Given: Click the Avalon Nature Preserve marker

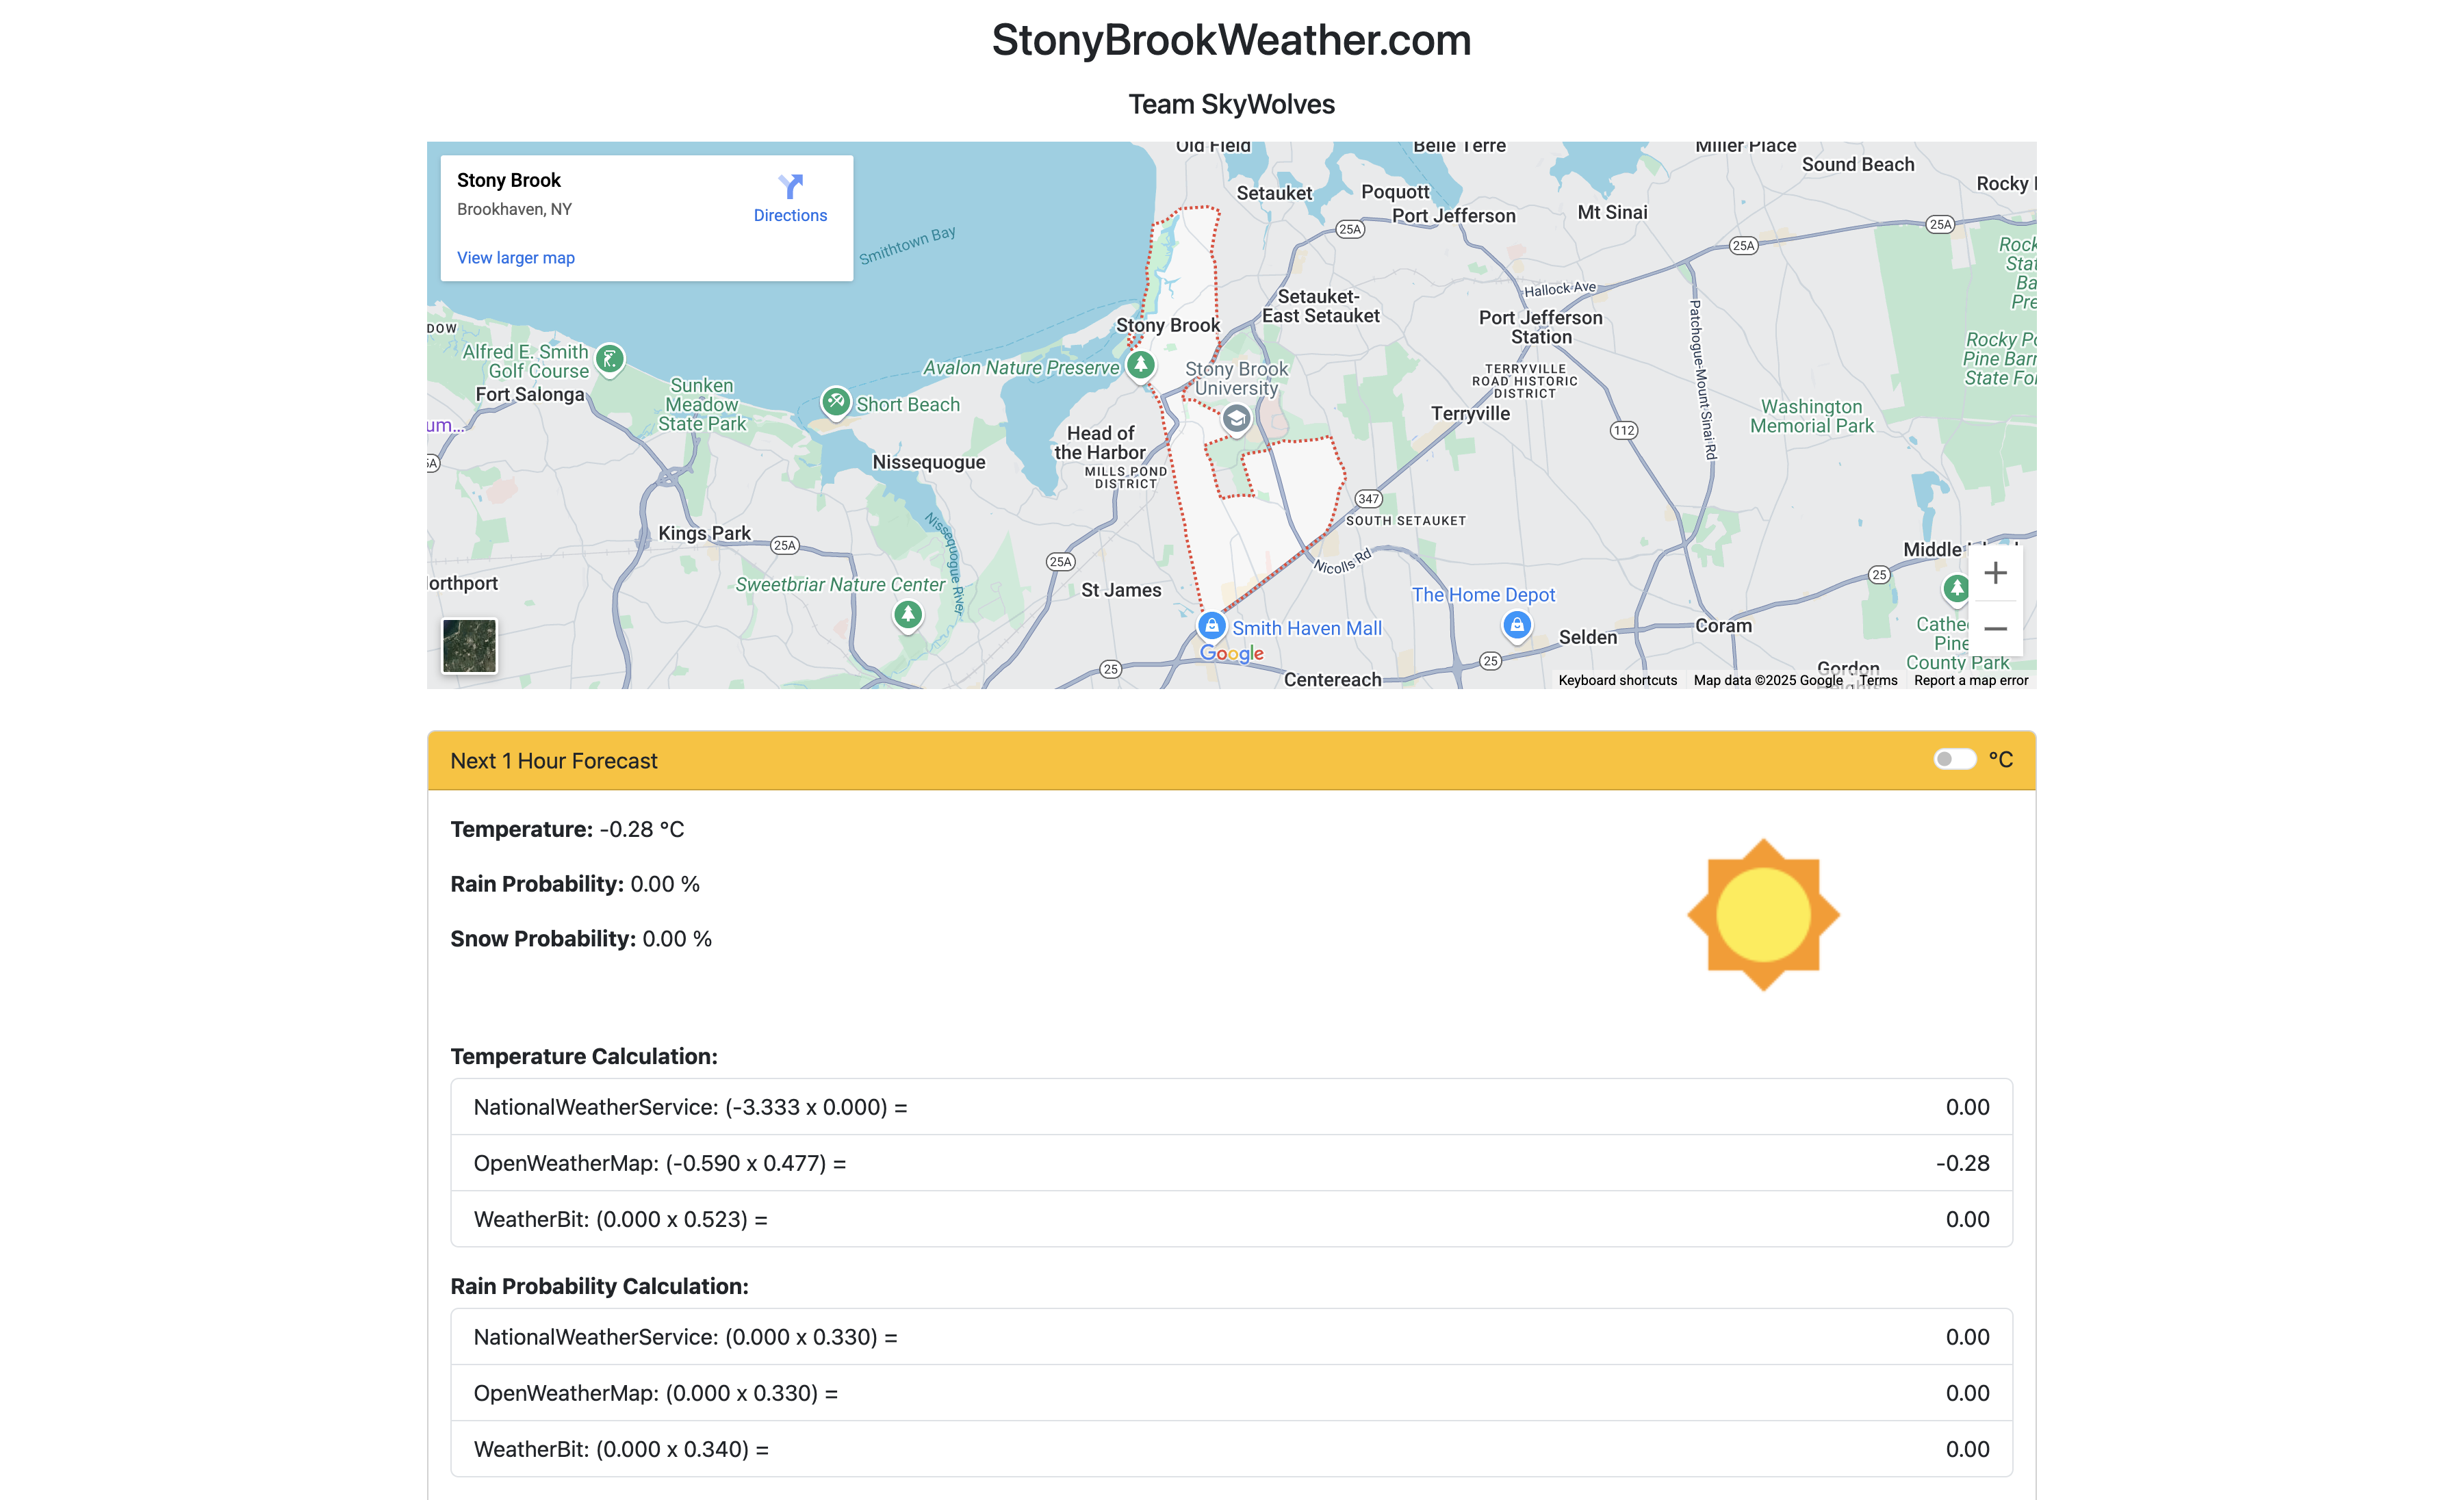Looking at the screenshot, I should 1140,365.
